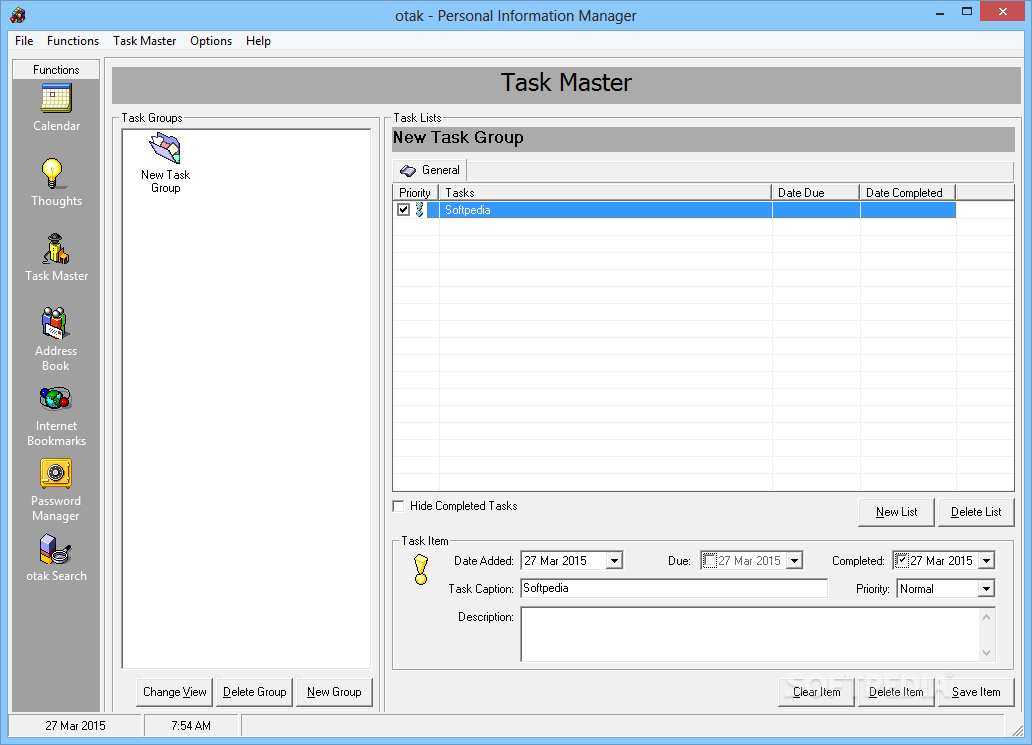The width and height of the screenshot is (1032, 745).
Task: Click the priority marker icon on Softpedia row
Action: (419, 210)
